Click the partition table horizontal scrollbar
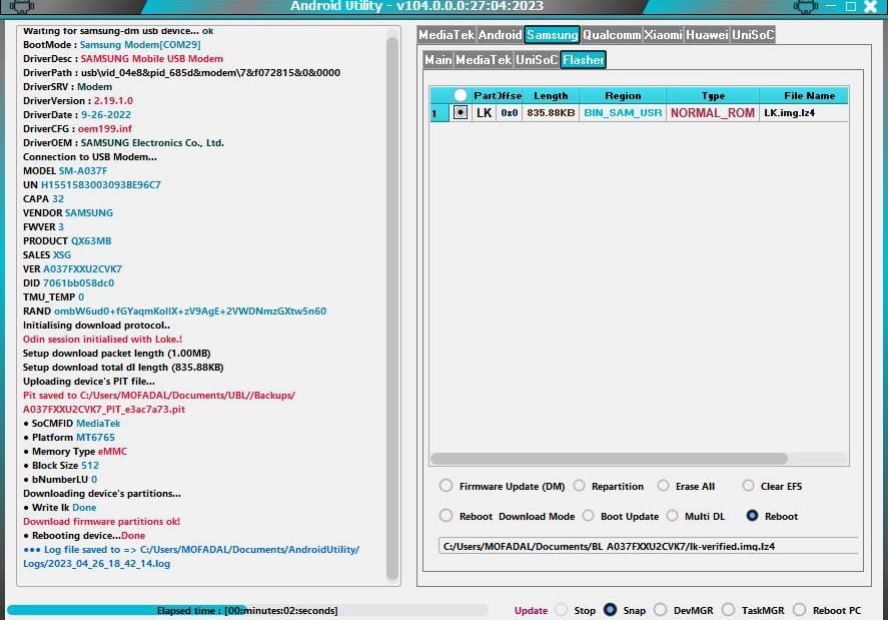 (x=609, y=458)
